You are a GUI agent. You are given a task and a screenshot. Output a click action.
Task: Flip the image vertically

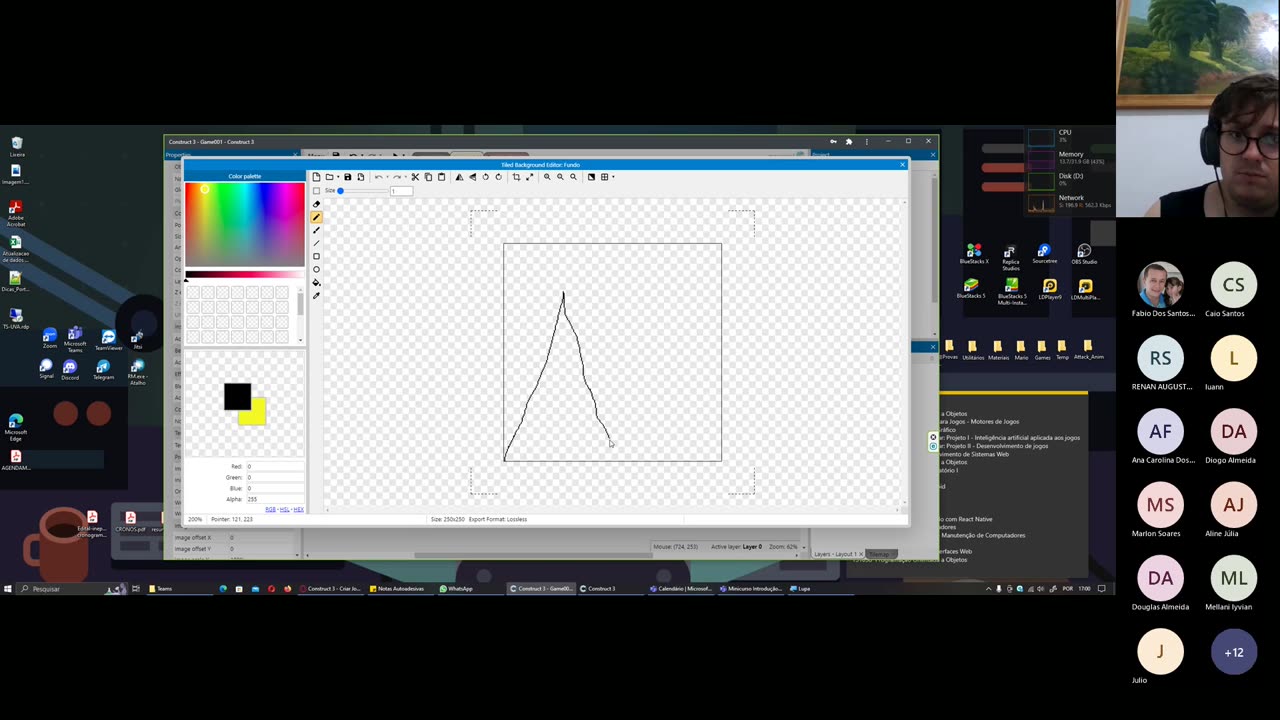click(x=473, y=177)
